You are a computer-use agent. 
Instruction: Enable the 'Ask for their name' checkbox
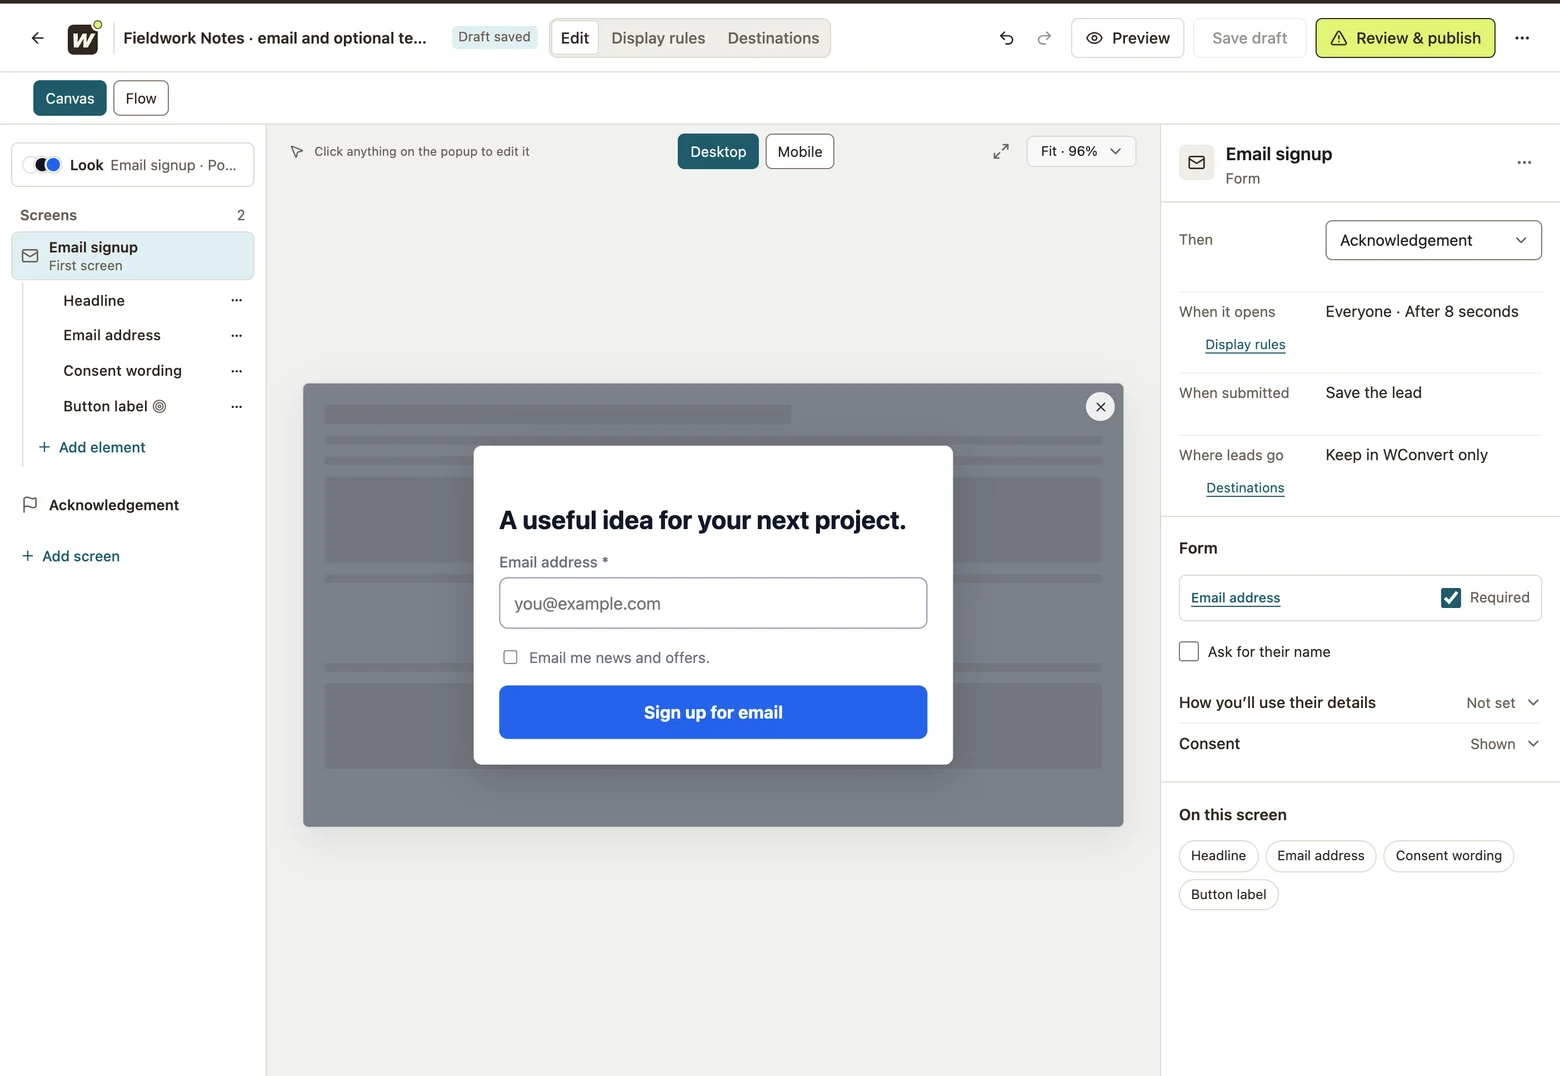[x=1189, y=652]
